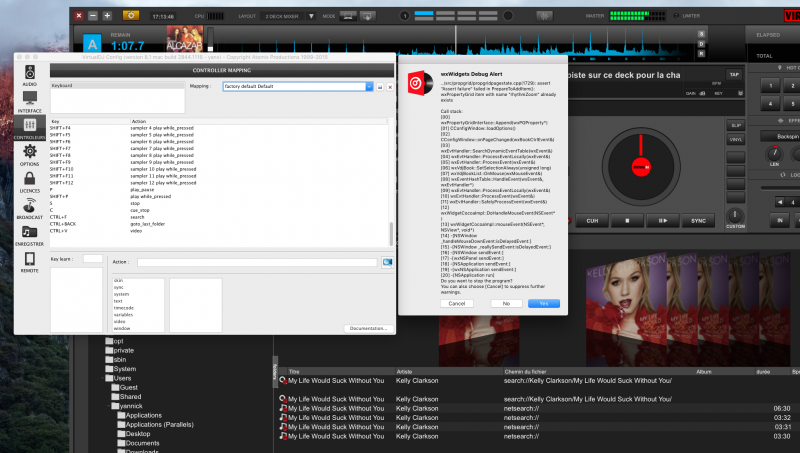
Task: Select the CTRL+V video mapping row
Action: click(218, 231)
